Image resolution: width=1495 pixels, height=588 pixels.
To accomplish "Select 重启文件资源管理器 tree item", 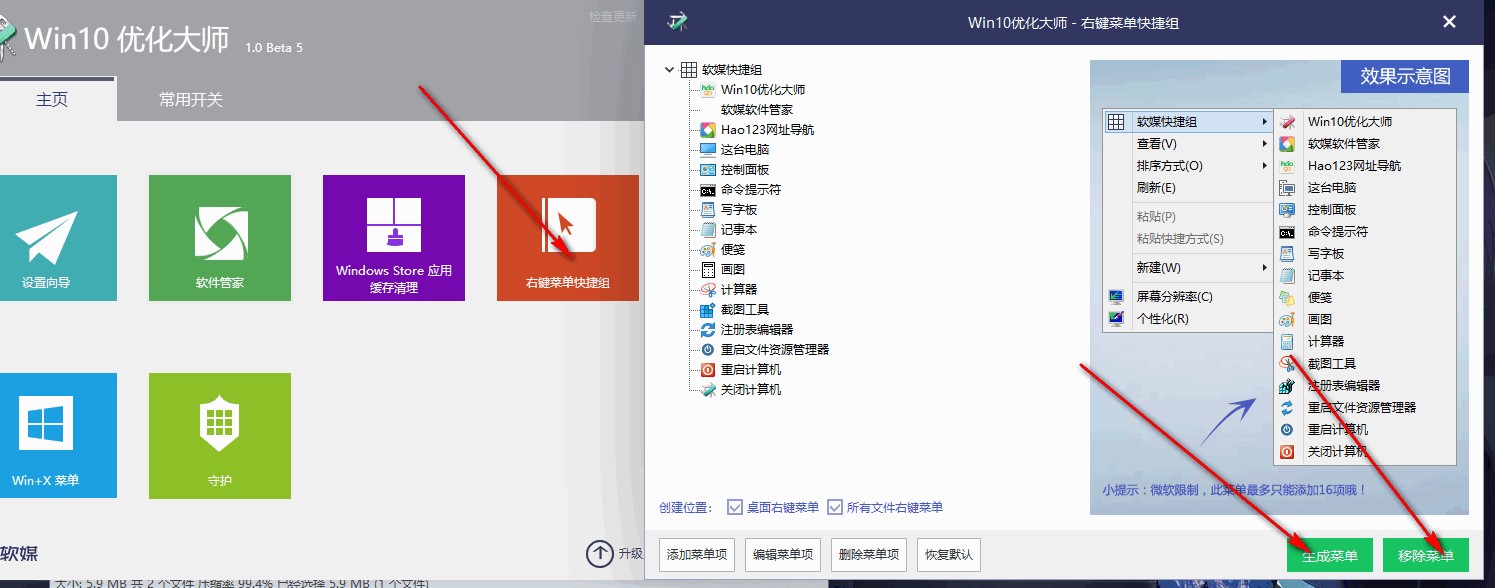I will pyautogui.click(x=775, y=350).
